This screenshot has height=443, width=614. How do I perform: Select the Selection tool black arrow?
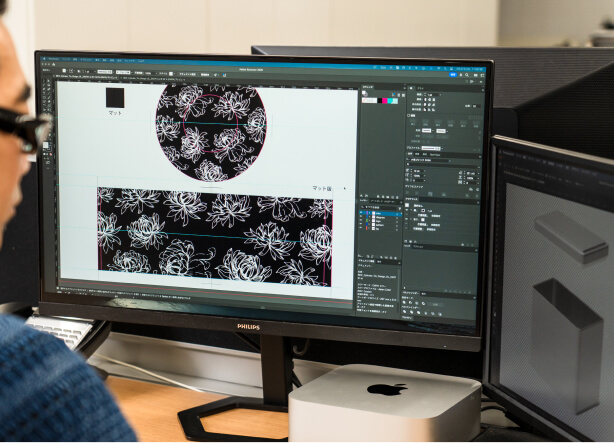pos(44,81)
